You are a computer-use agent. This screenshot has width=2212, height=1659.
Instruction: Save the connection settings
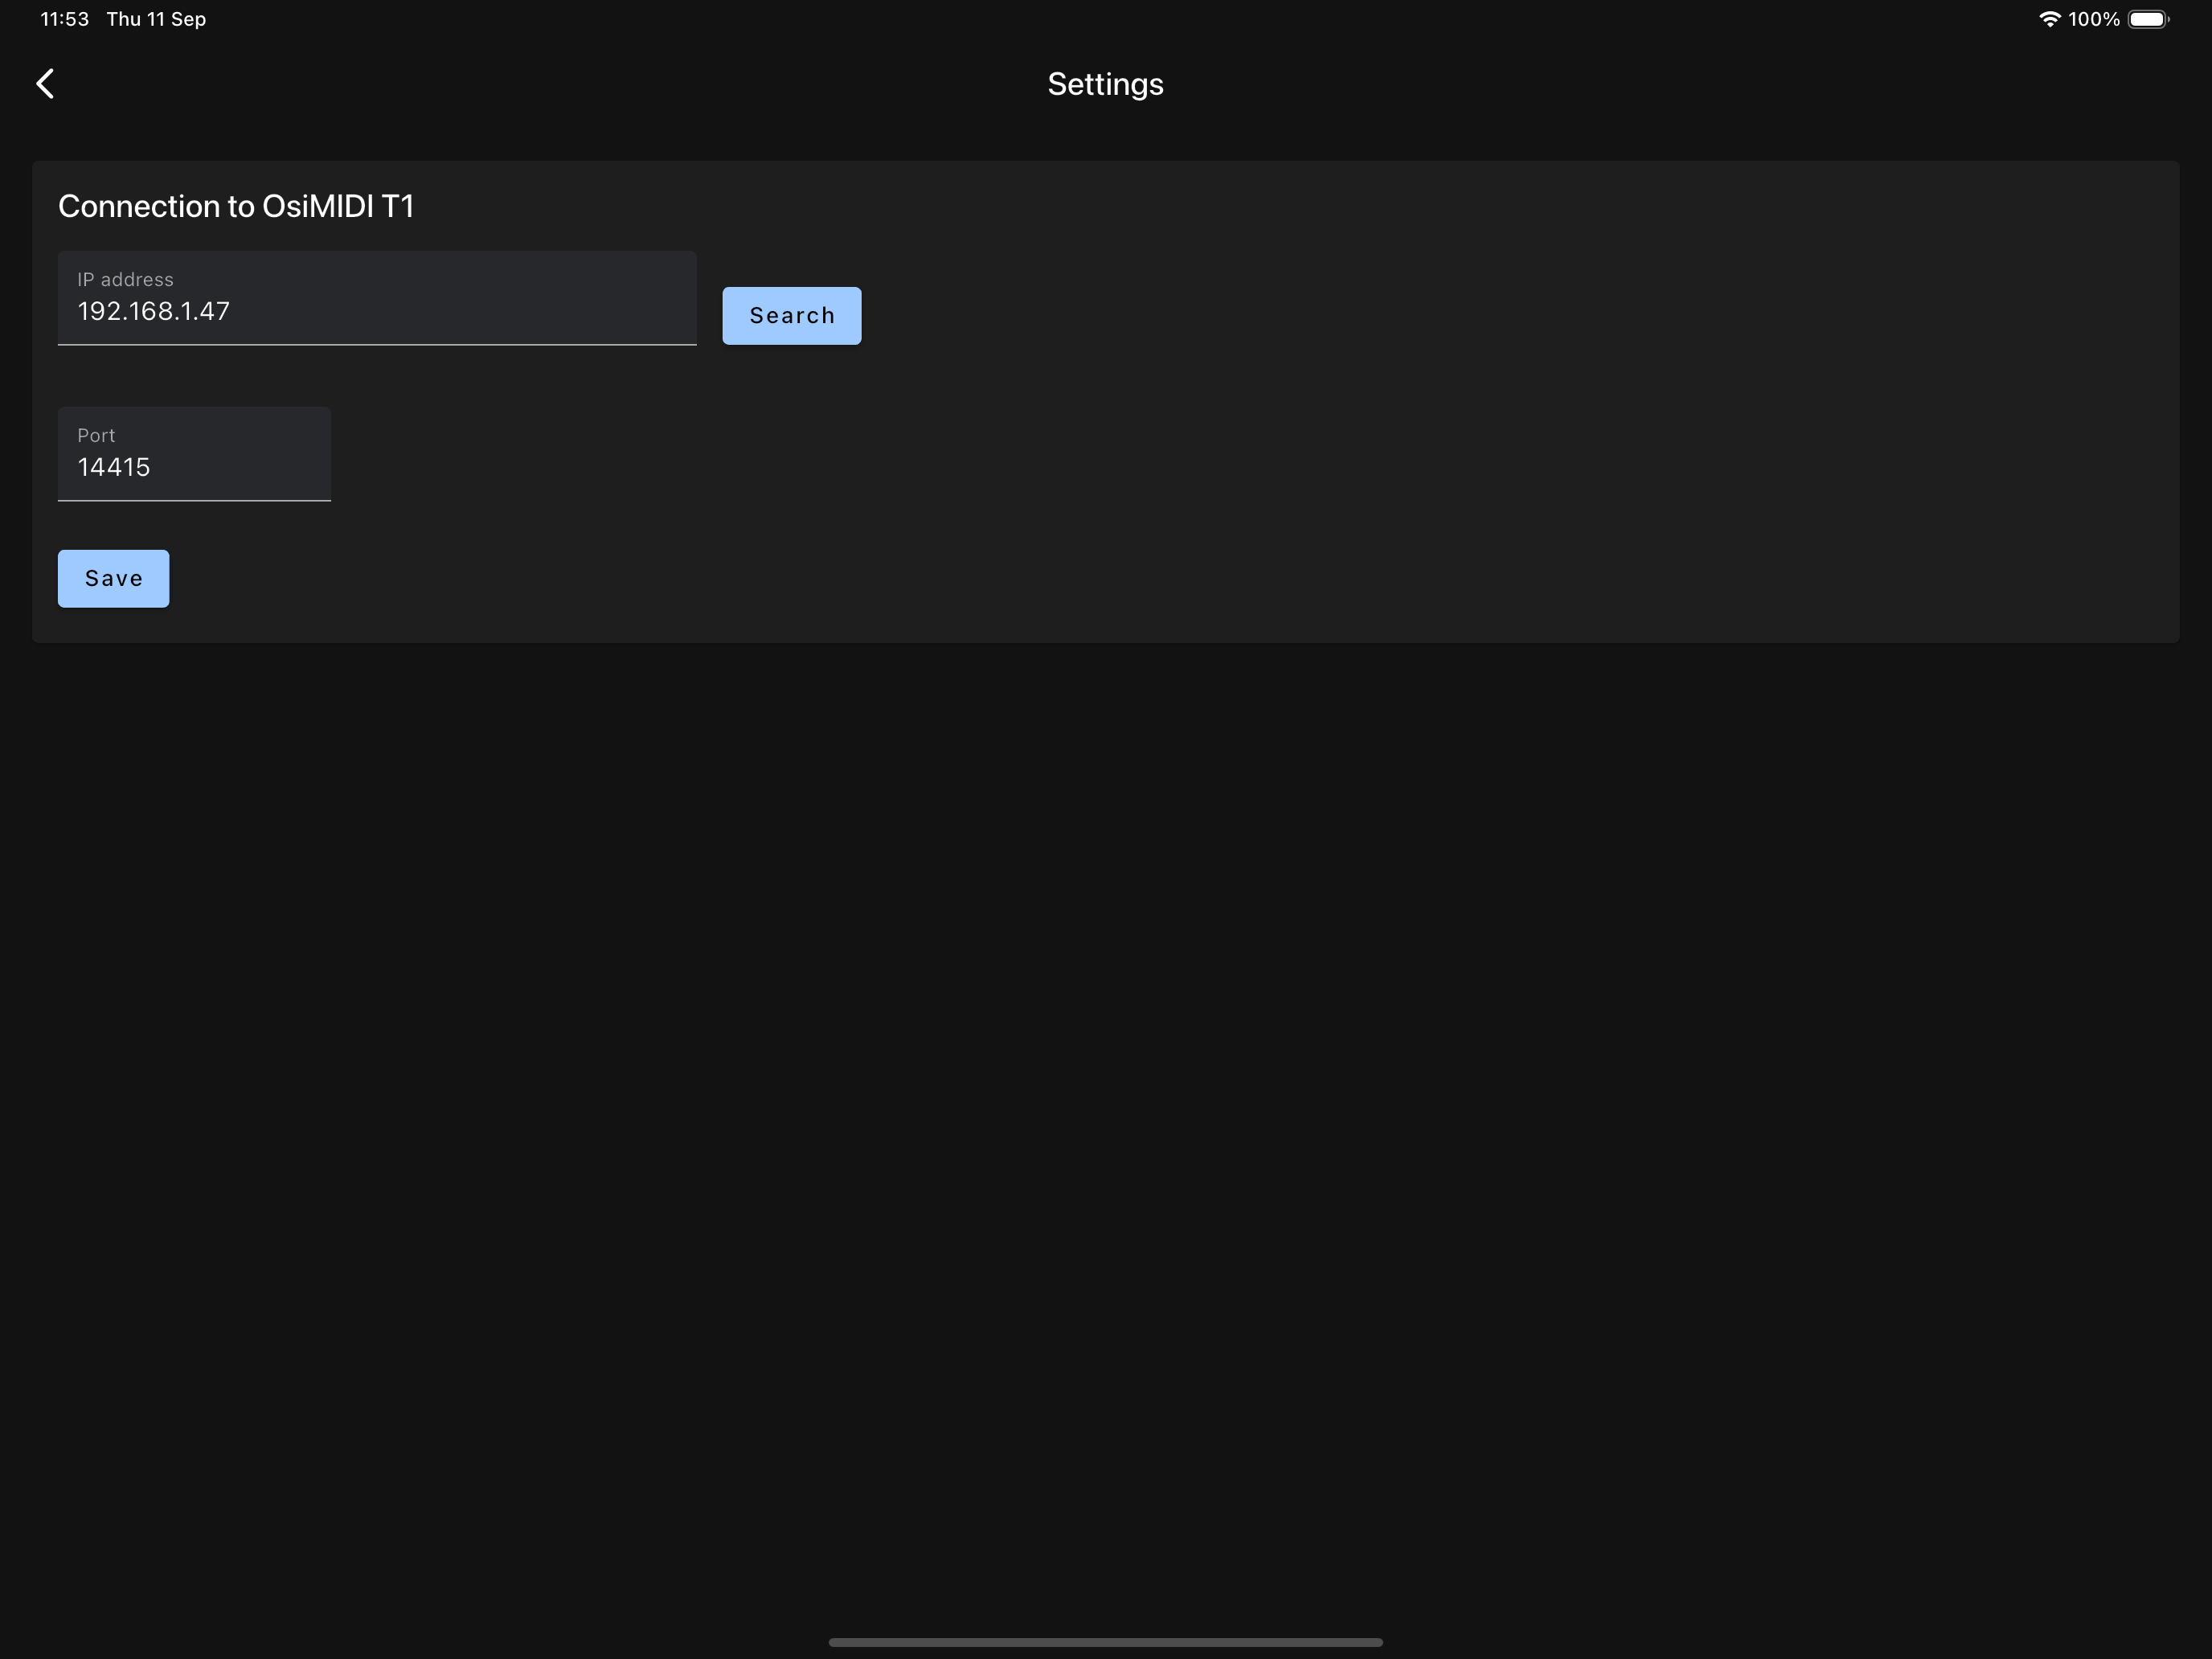(113, 578)
